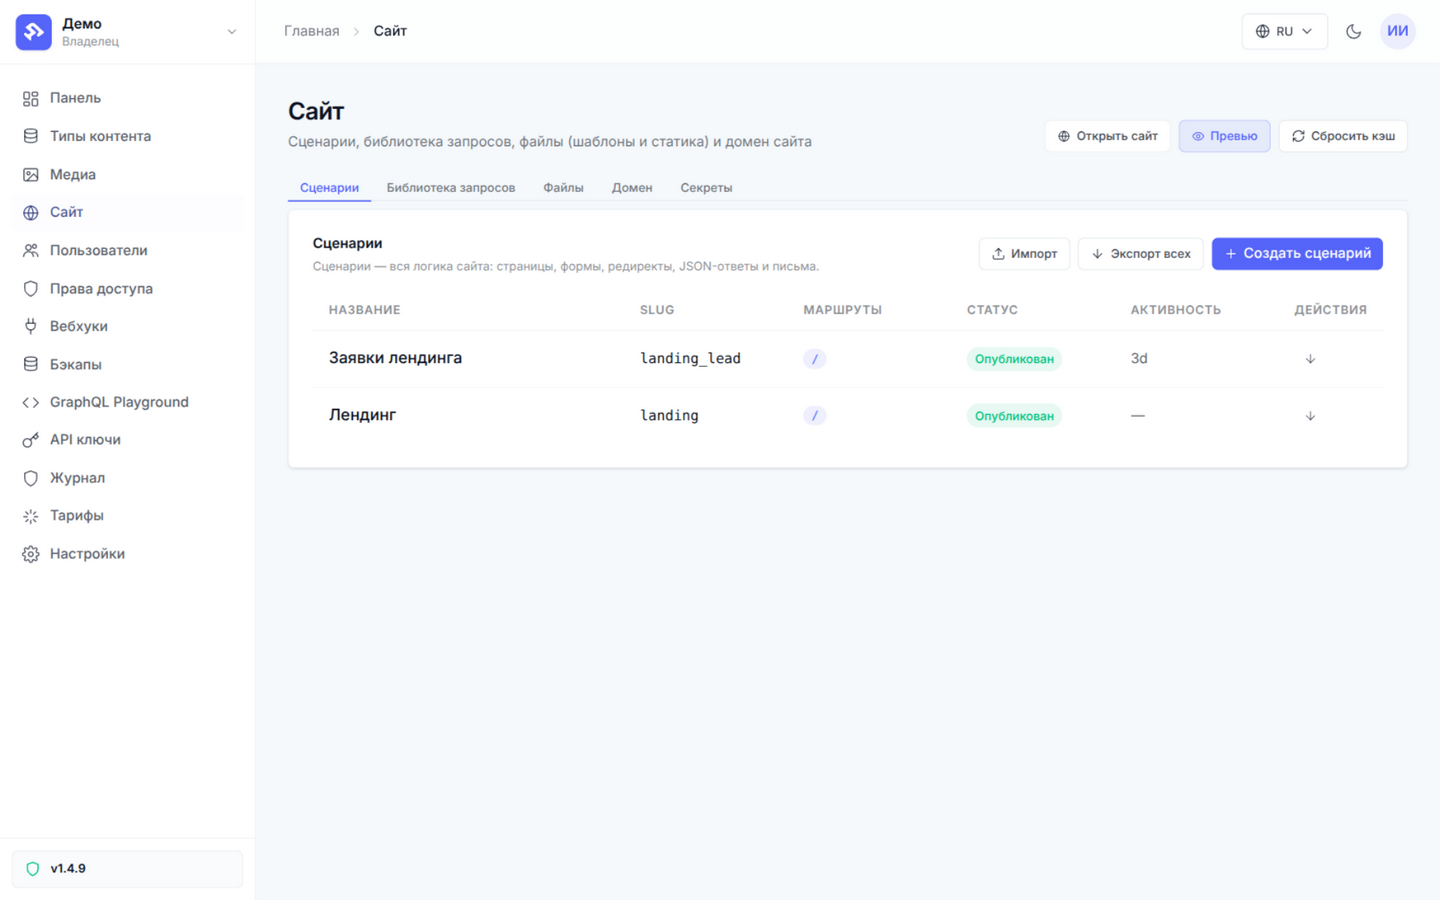Click the Сбросить кэш button
1440x900 pixels.
(x=1343, y=136)
